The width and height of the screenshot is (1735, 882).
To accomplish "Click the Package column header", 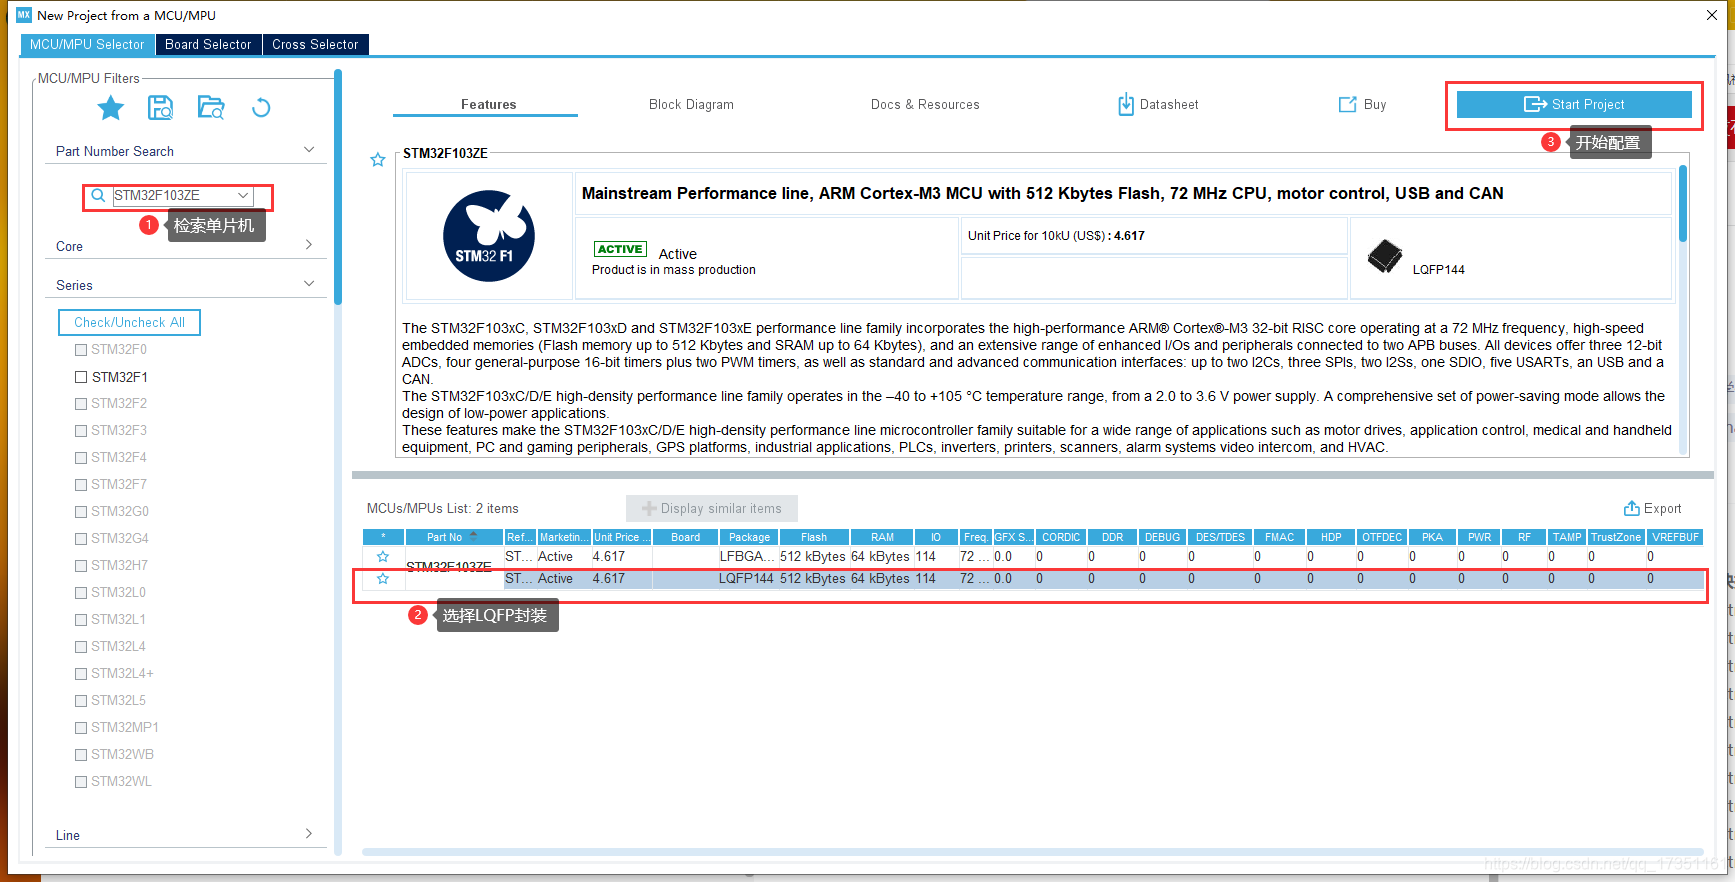I will coord(749,537).
